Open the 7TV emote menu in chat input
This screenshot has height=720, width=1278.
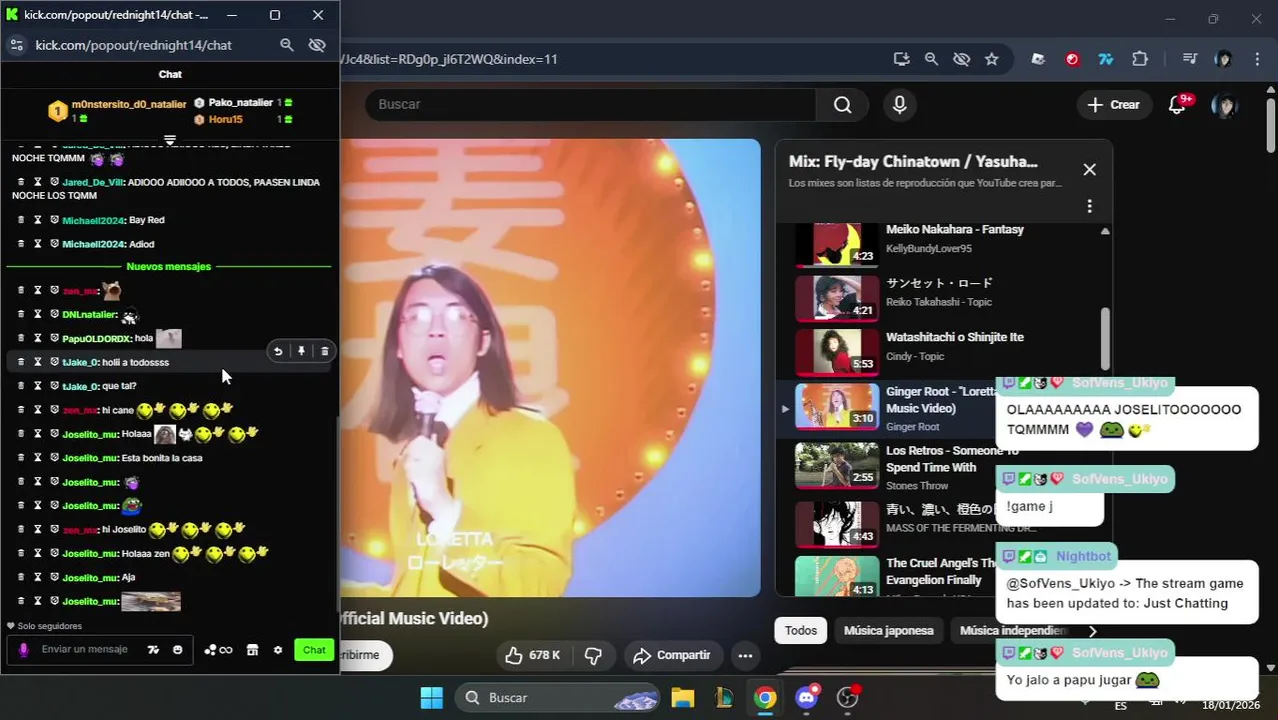pyautogui.click(x=153, y=650)
